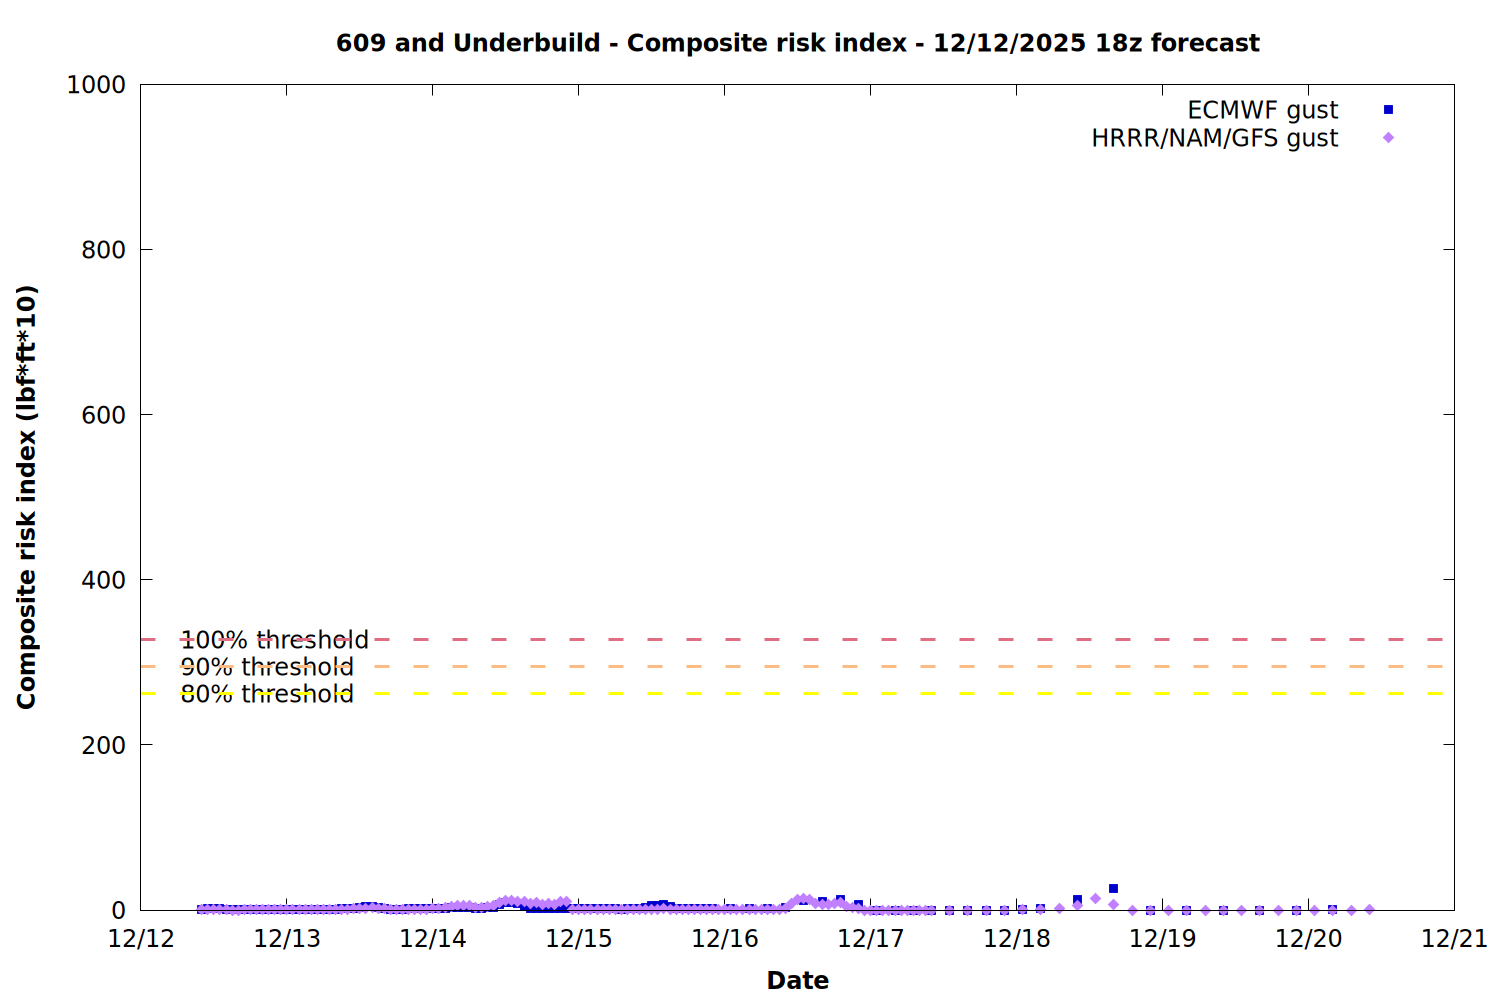
Task: Click the 12/18 x-axis tick label
Action: coord(1017,939)
